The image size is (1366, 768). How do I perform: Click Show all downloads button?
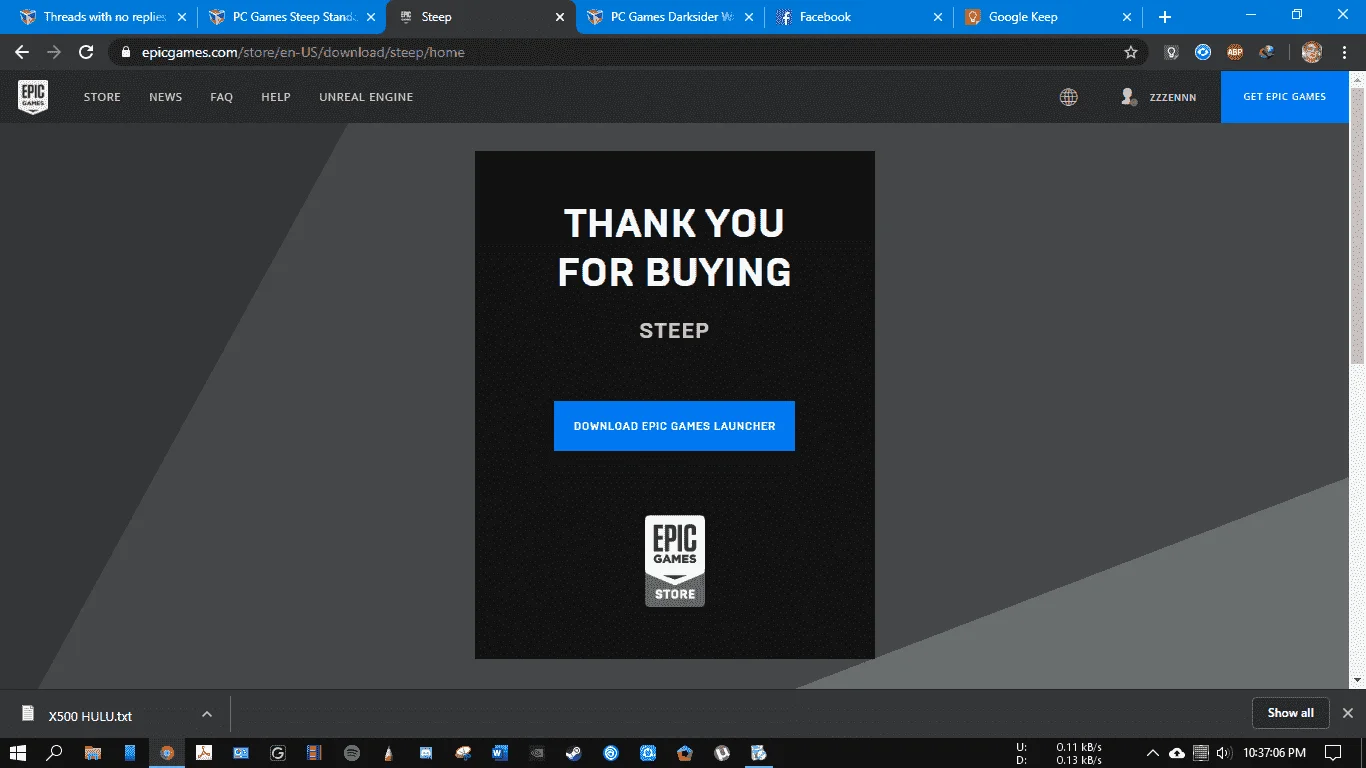1291,713
